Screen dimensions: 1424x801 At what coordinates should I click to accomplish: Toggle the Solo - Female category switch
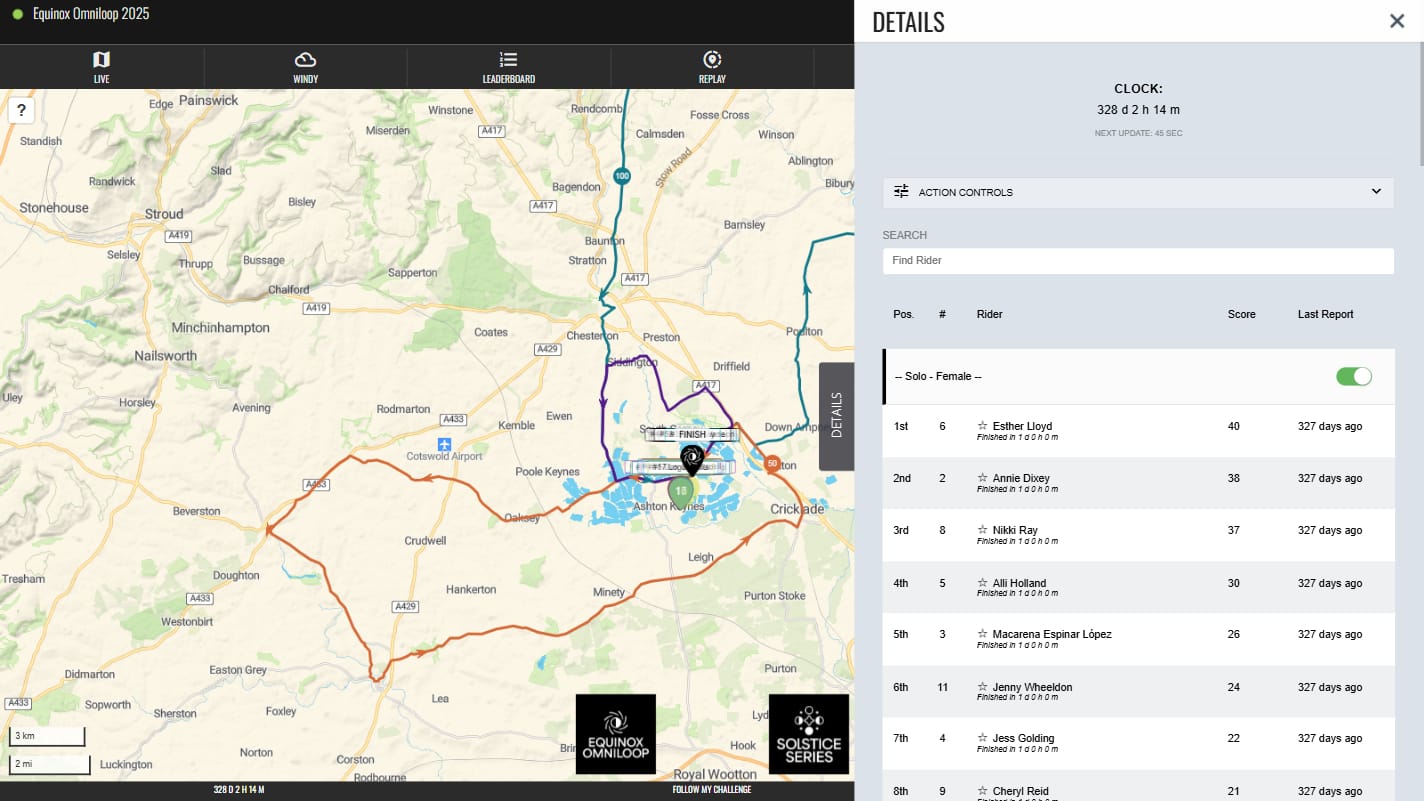[x=1353, y=376]
